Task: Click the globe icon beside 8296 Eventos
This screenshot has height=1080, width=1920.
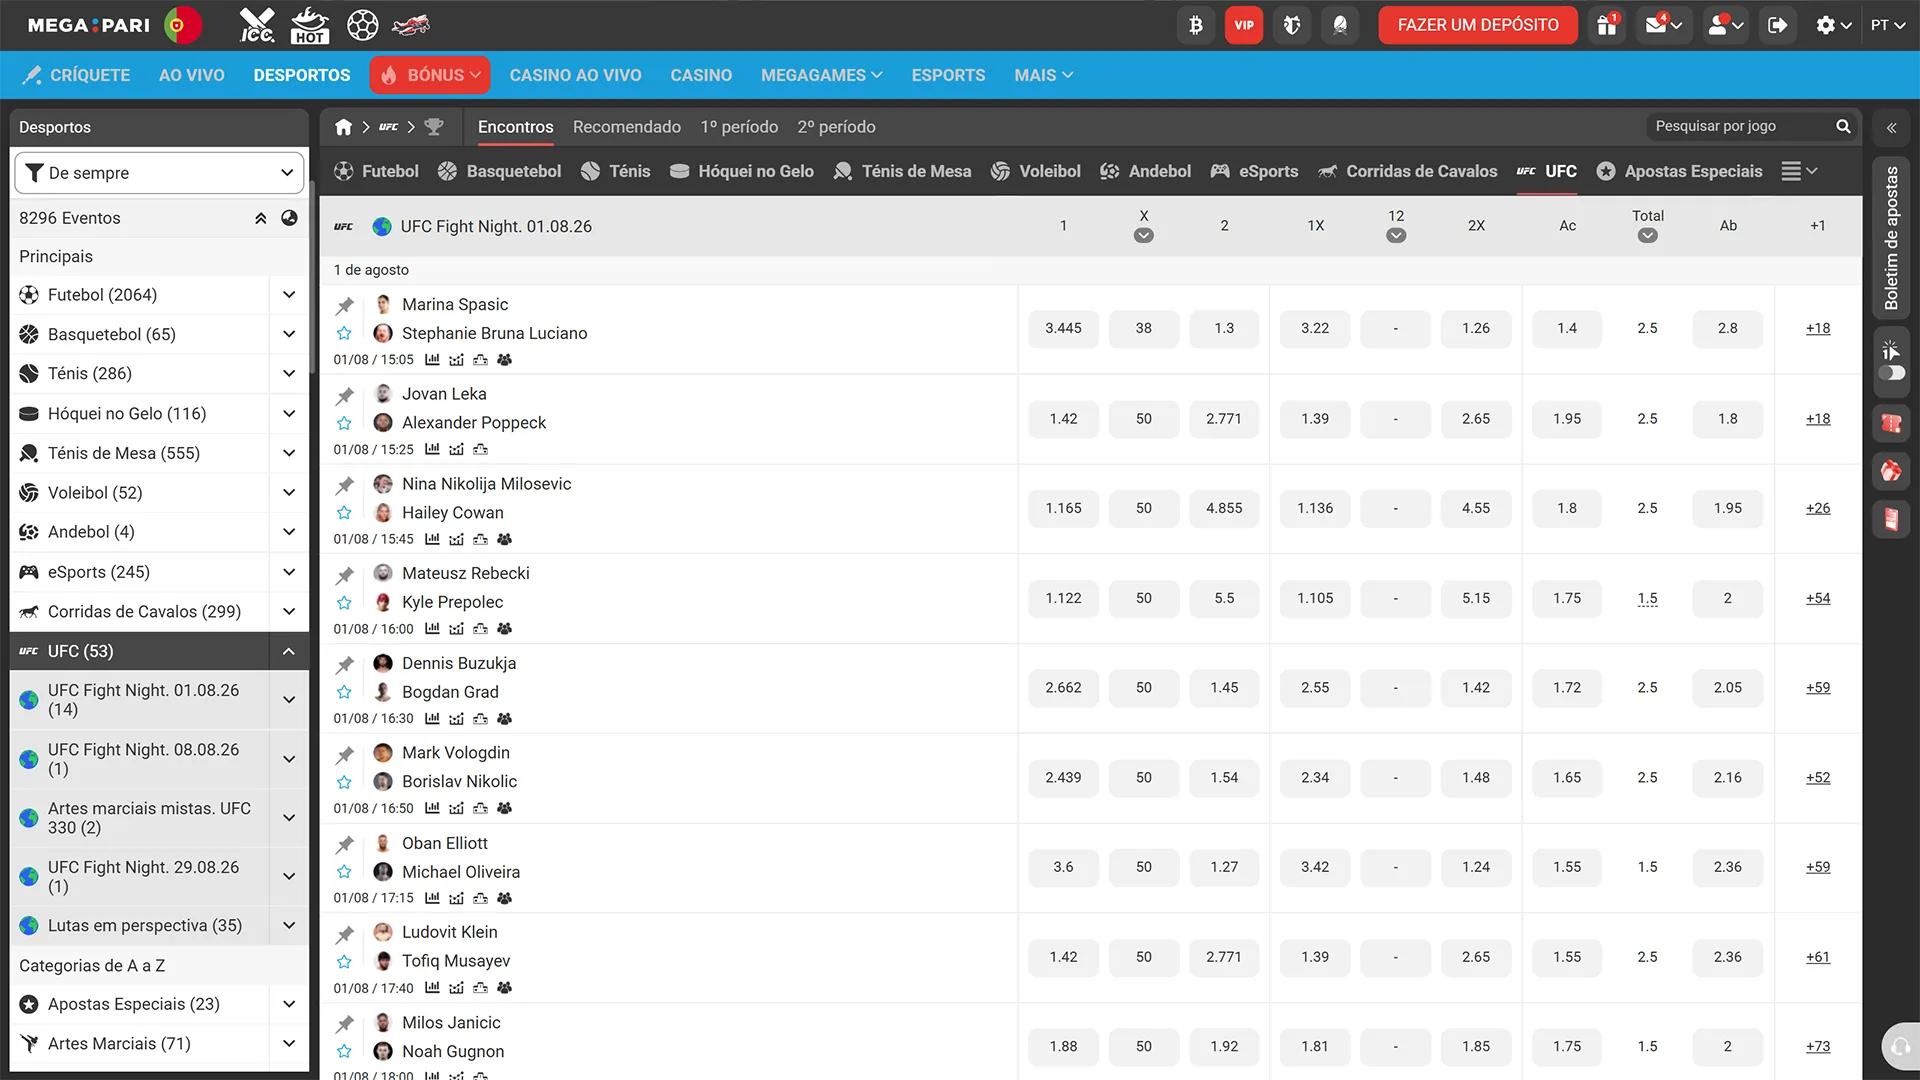Action: [x=289, y=218]
